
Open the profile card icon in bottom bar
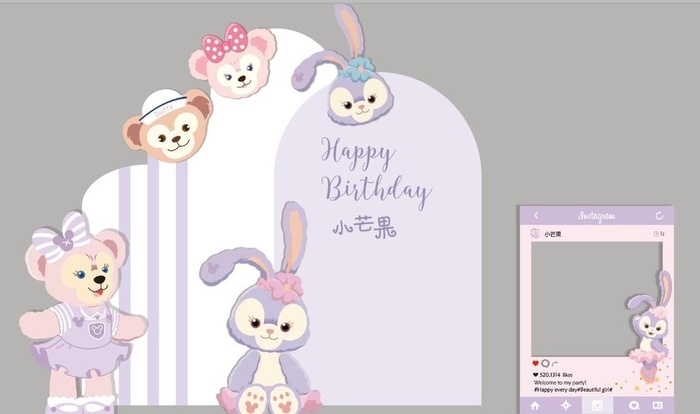(658, 406)
